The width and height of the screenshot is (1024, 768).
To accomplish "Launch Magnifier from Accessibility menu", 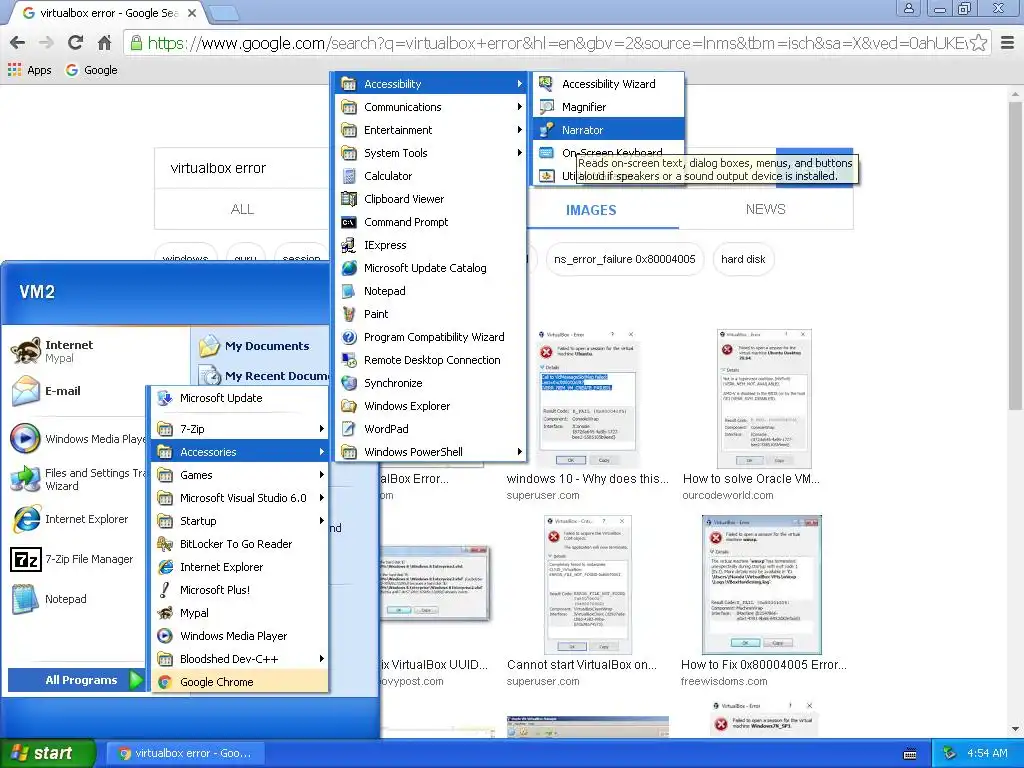I will click(x=608, y=107).
